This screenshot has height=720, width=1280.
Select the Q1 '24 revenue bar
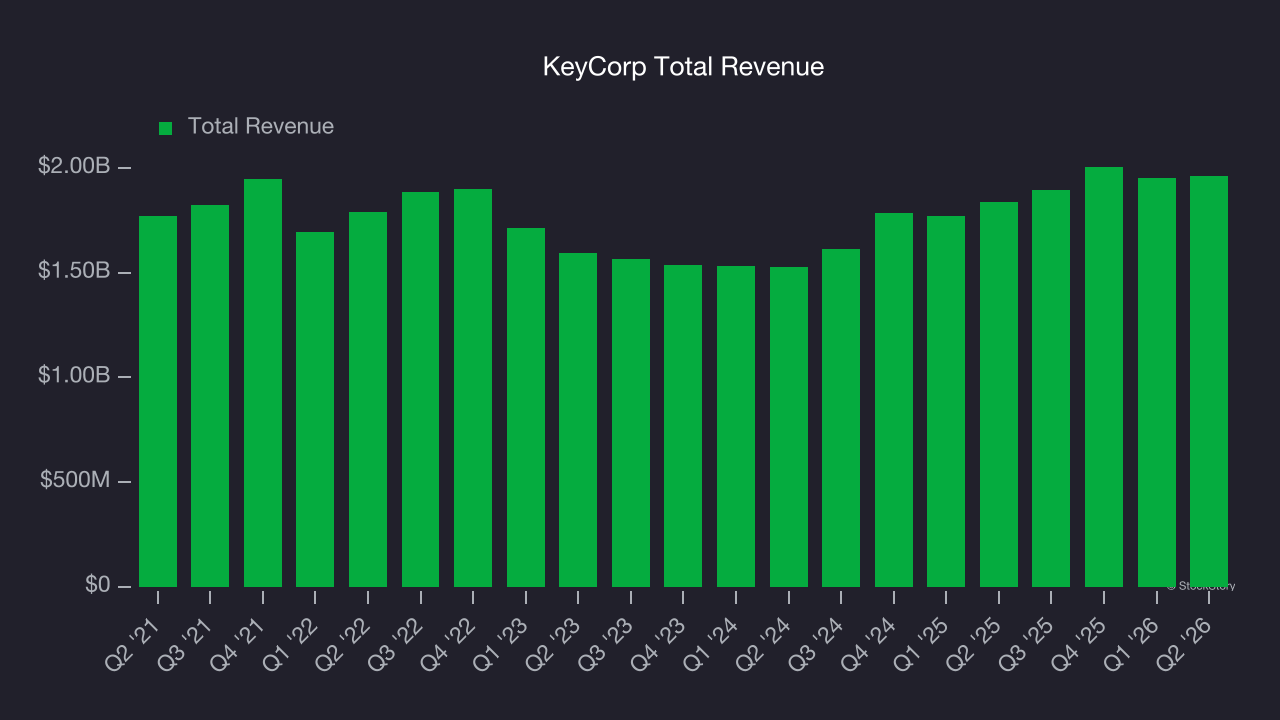736,426
